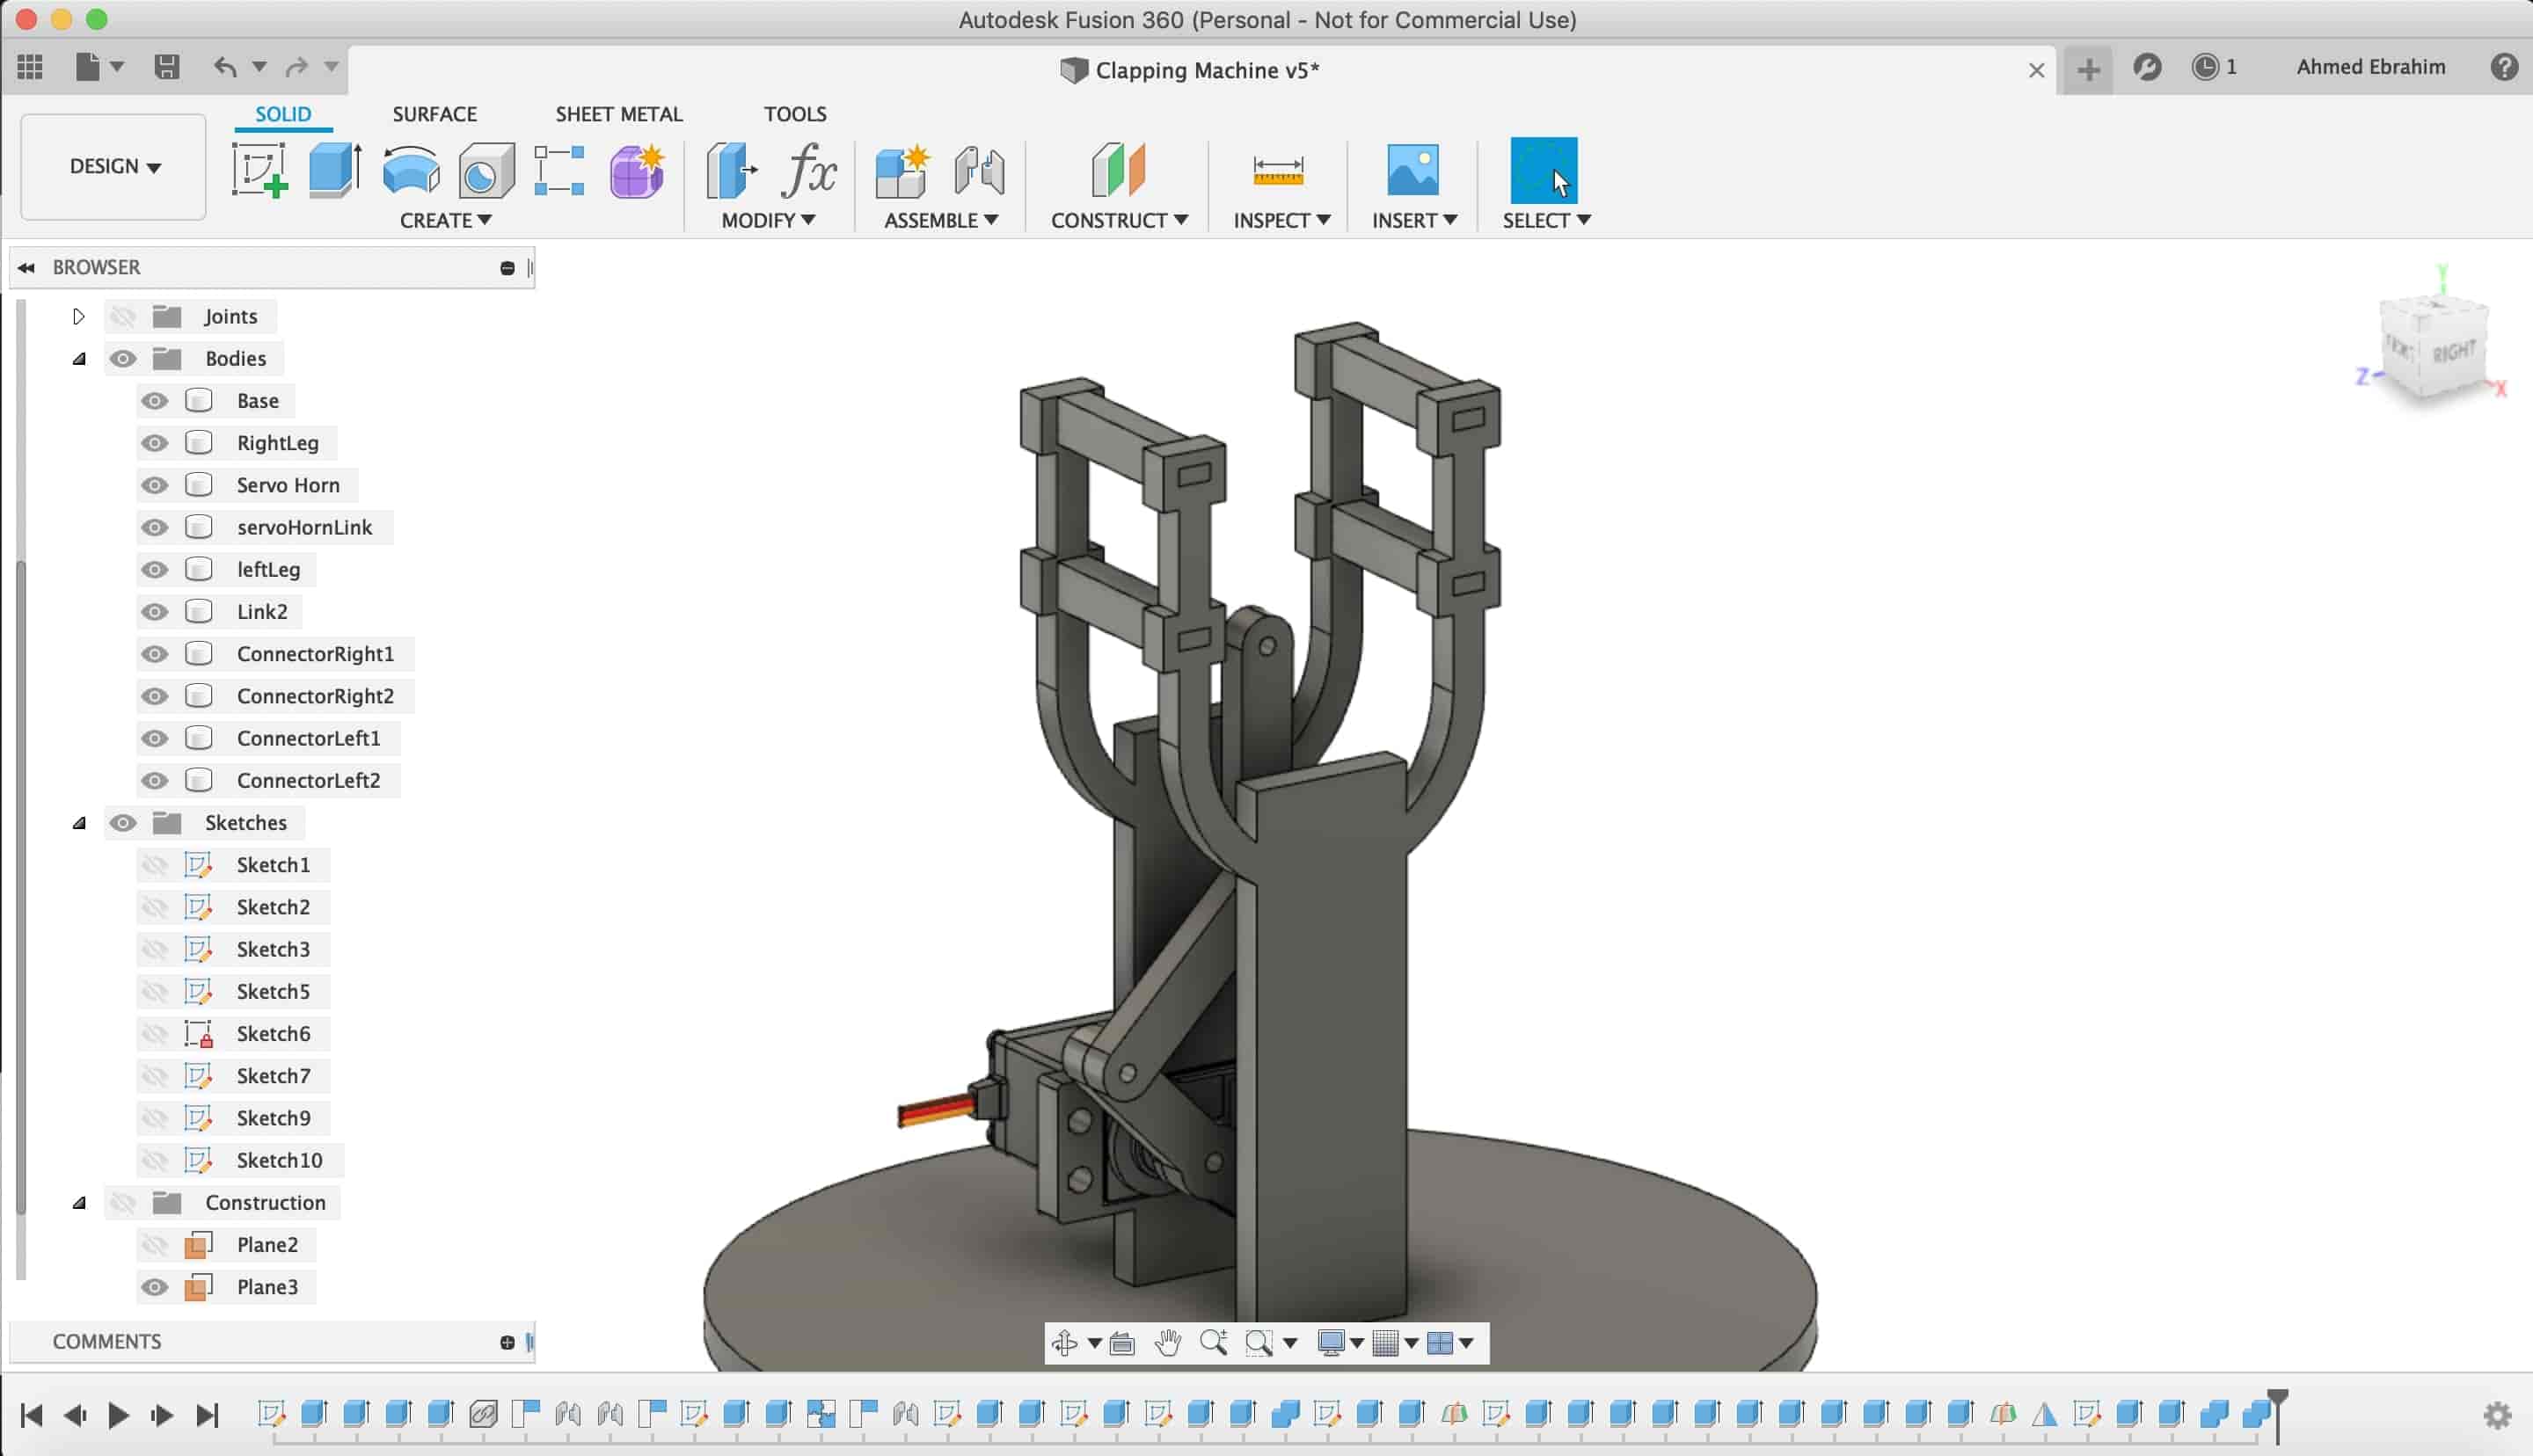
Task: Open the SELECT menu
Action: click(x=1546, y=220)
